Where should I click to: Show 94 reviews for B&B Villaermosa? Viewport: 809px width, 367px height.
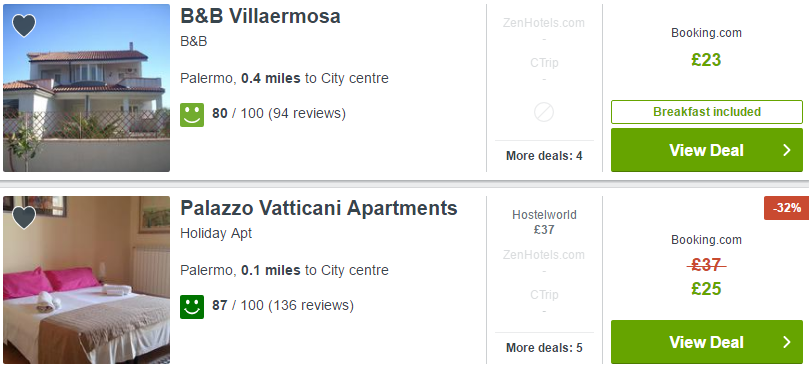click(306, 113)
